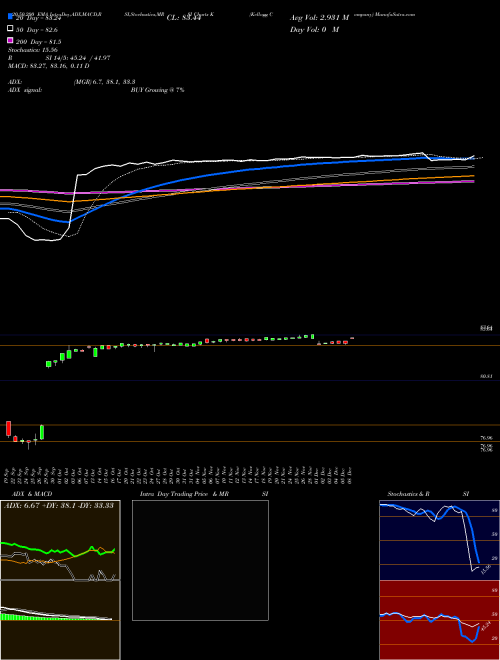This screenshot has width=500, height=660.
Task: Click the 'MACD: 83.27, 83.16, 0.11 D' line
Action: pyautogui.click(x=49, y=66)
